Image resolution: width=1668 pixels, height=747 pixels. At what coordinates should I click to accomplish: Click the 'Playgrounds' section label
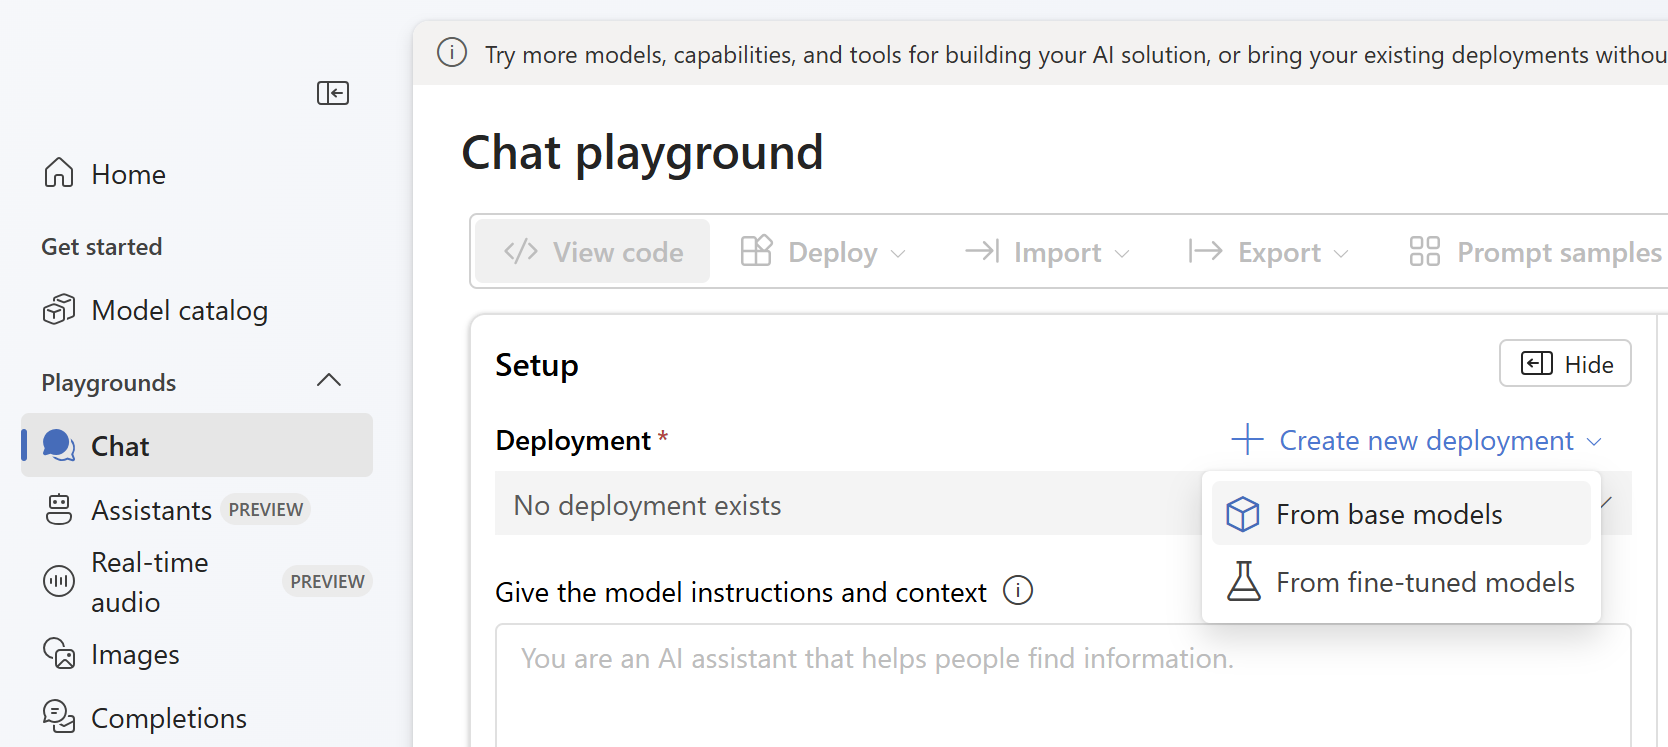tap(109, 383)
